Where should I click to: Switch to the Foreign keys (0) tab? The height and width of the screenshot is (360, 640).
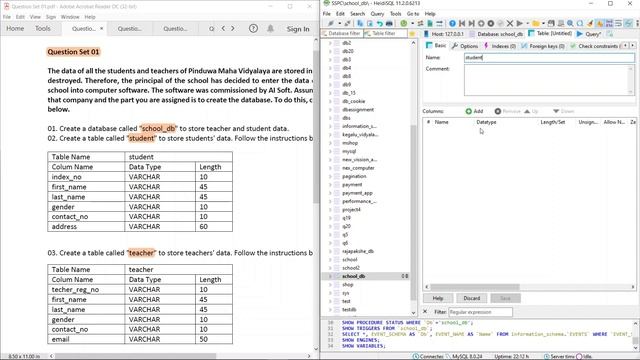click(543, 46)
